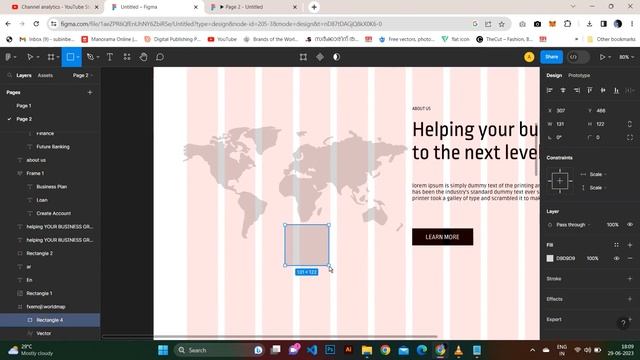Select the Comment tool
The height and width of the screenshot is (360, 640).
pos(160,57)
